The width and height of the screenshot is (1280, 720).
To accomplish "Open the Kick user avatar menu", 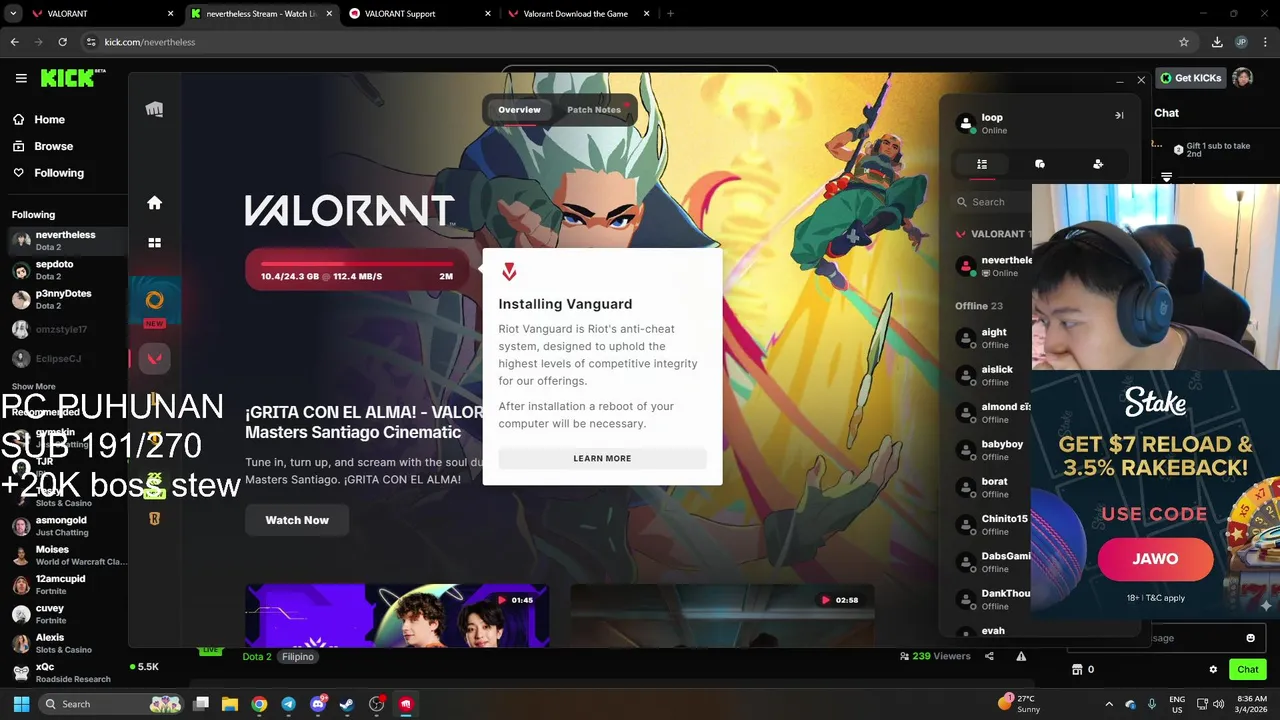I will [1243, 78].
